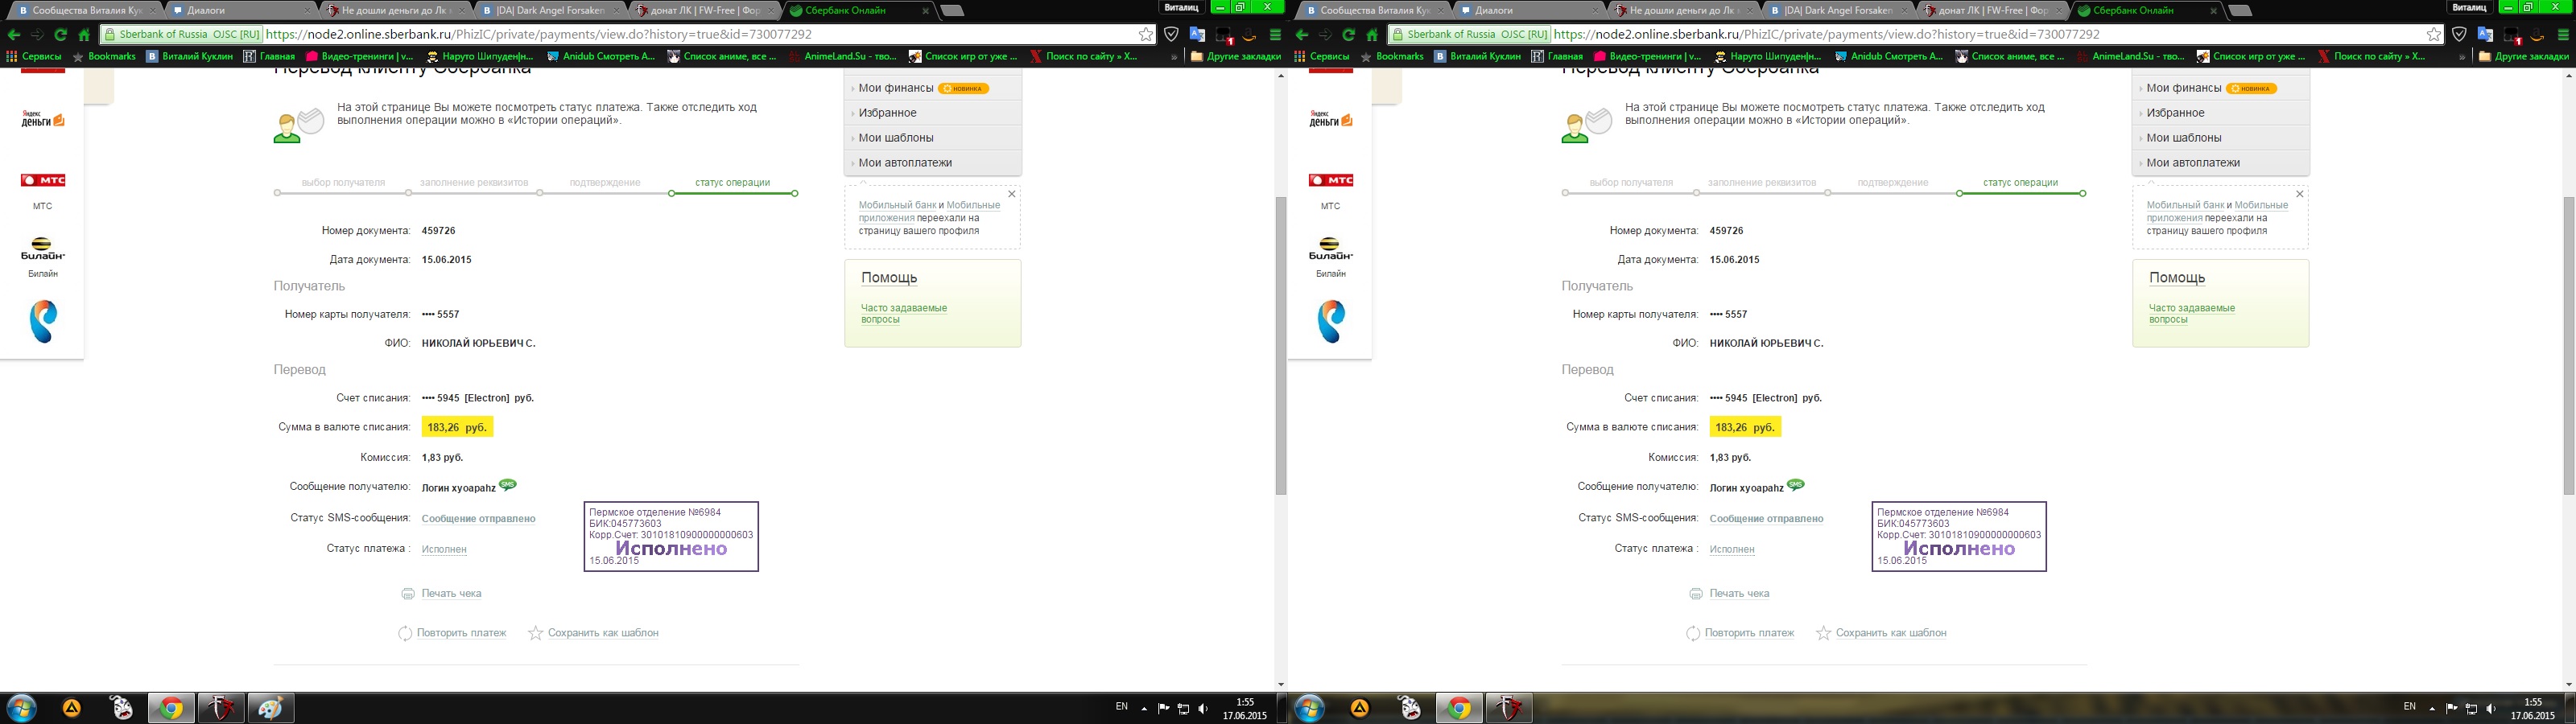Show hidden tray icons on the left taskbar
Viewport: 2576px width, 724px height.
(x=1142, y=708)
